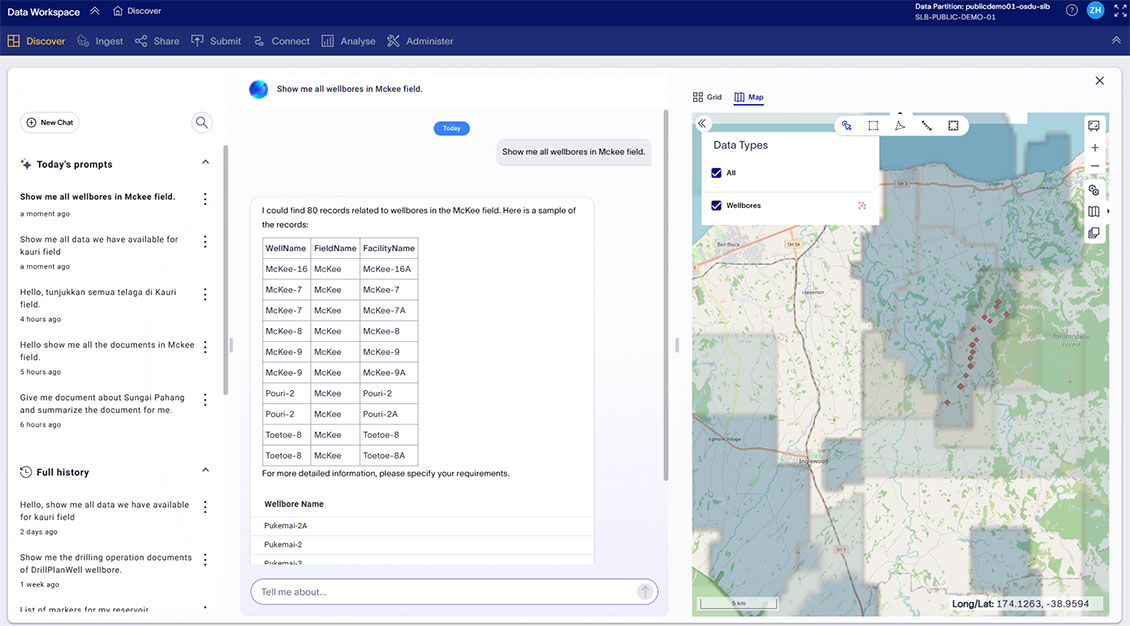
Task: Select the line measurement tool on the map
Action: click(925, 125)
